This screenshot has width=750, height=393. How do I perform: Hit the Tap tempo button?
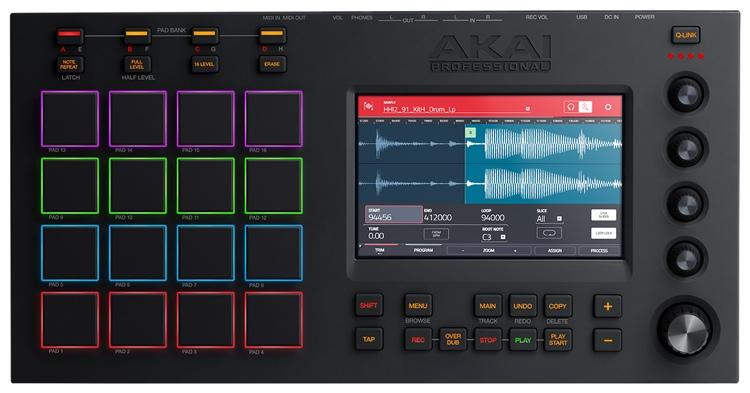pyautogui.click(x=369, y=339)
